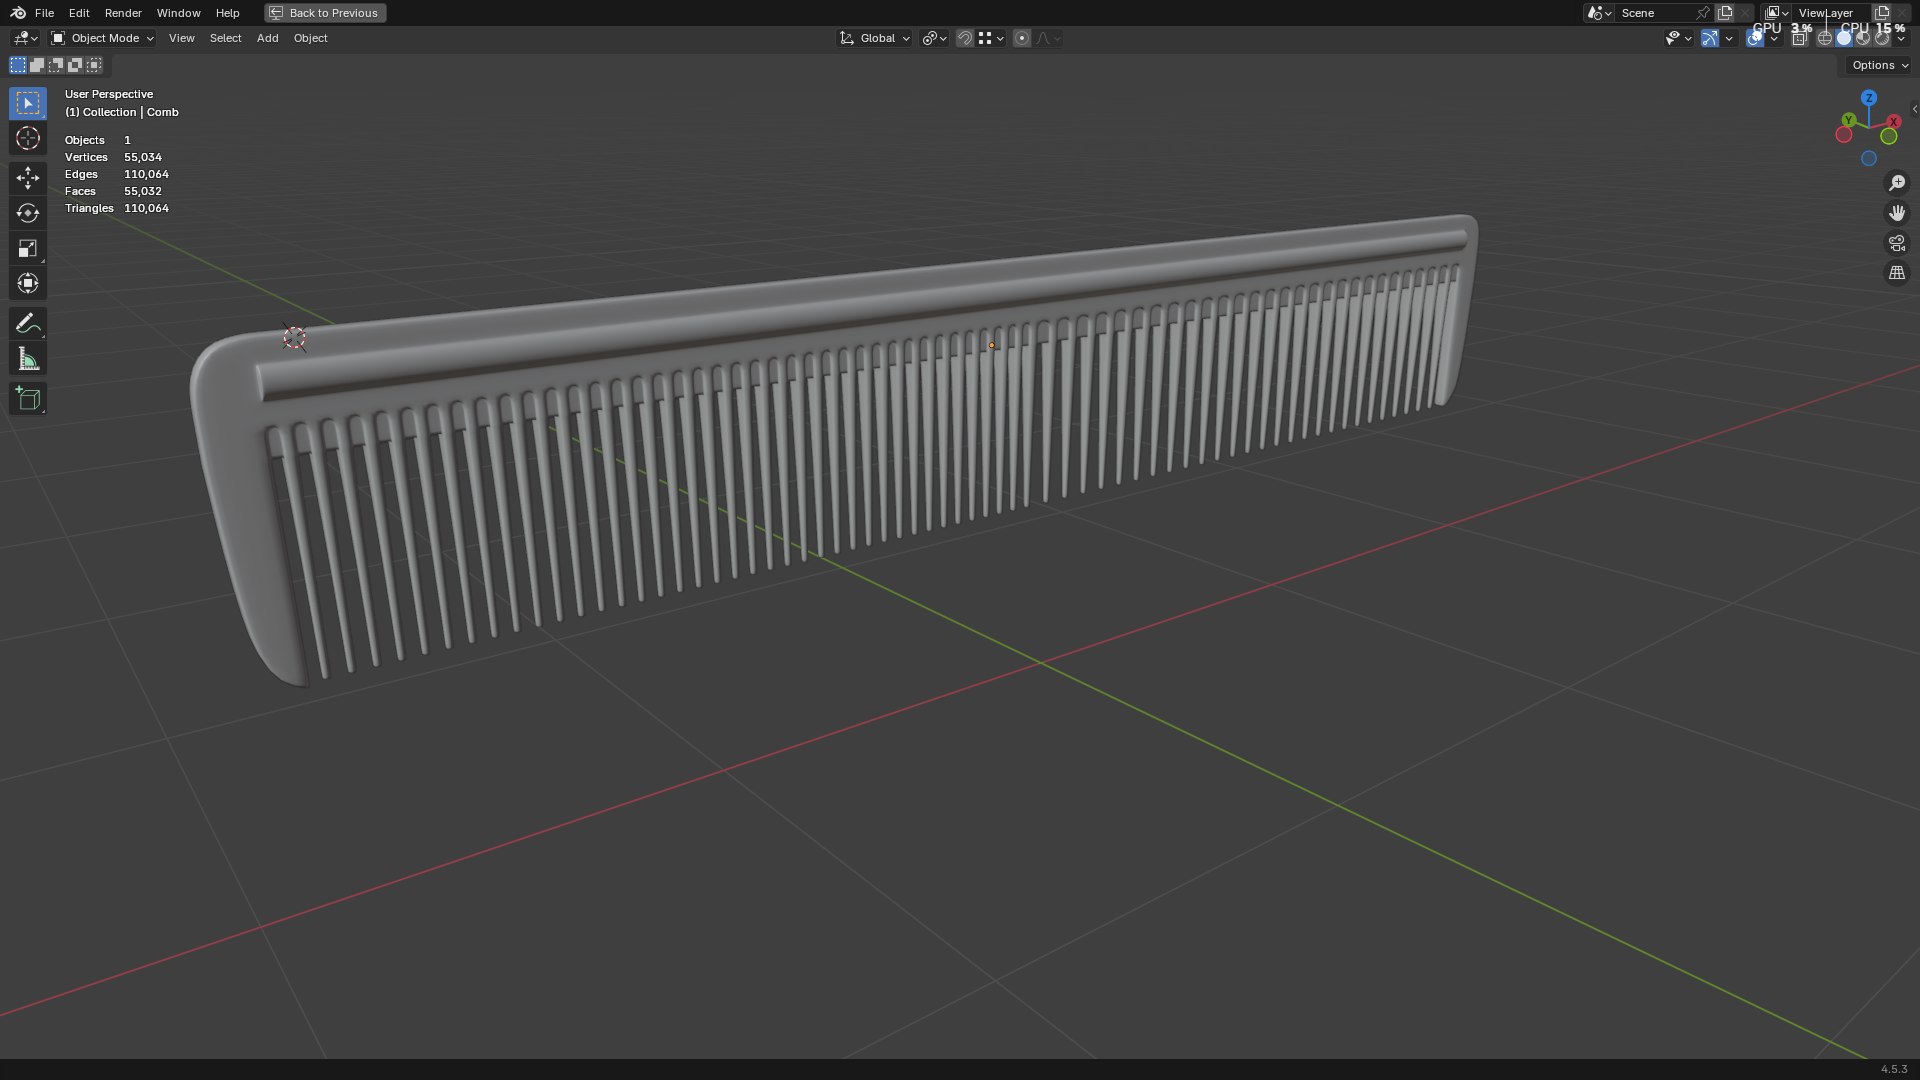Click the sidebar expand arrow at right edge
1920x1080 pixels.
1914,109
